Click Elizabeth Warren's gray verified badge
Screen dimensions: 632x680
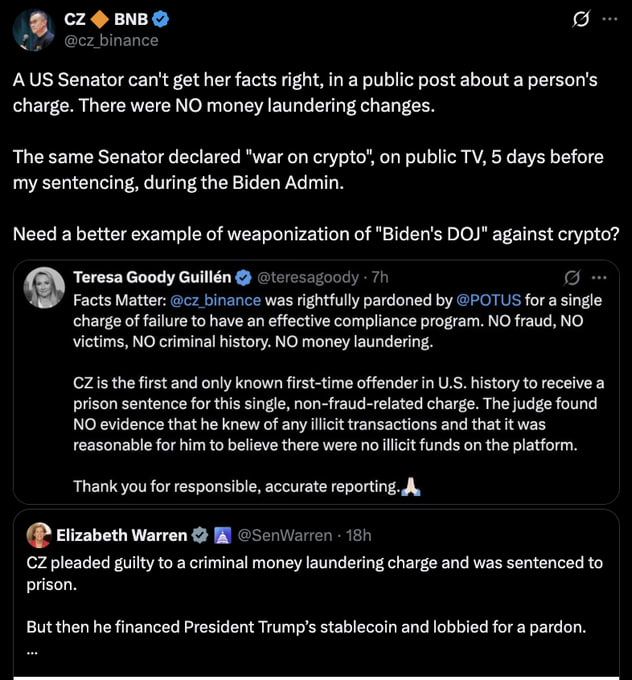pyautogui.click(x=199, y=535)
